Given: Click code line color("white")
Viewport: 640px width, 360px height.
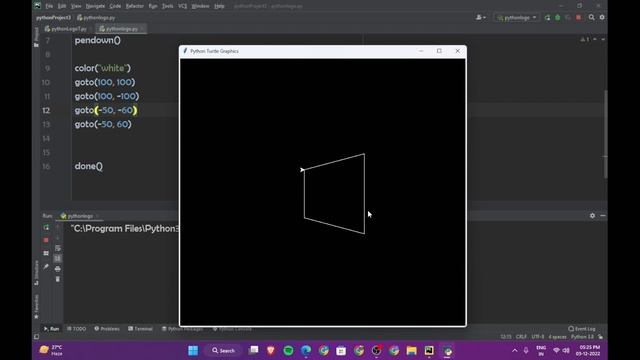Looking at the screenshot, I should [102, 68].
